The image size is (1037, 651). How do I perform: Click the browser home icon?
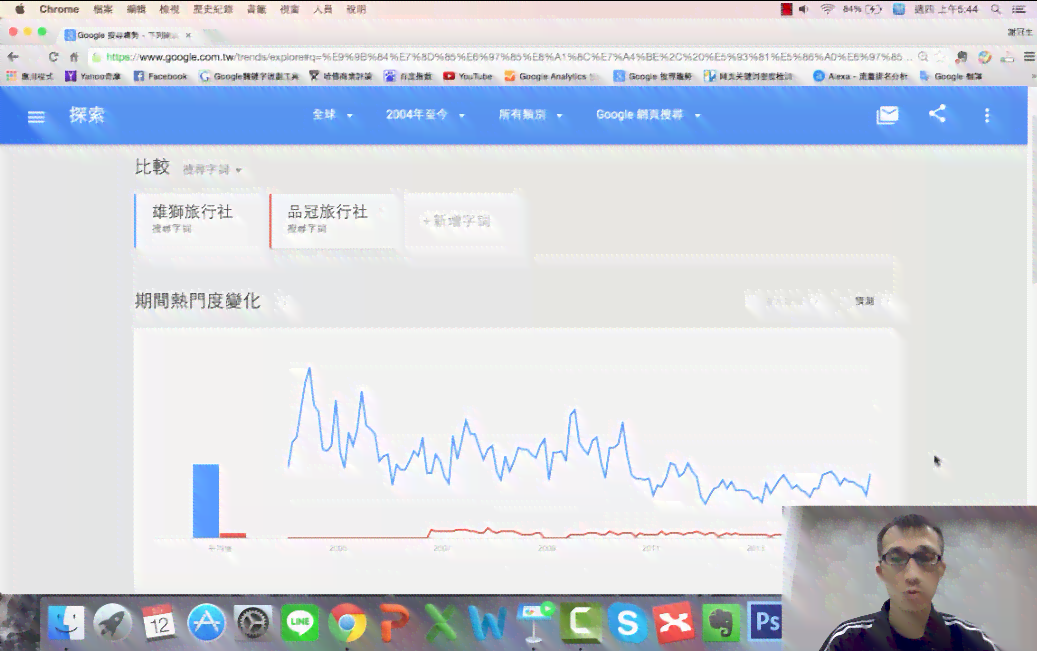74,57
